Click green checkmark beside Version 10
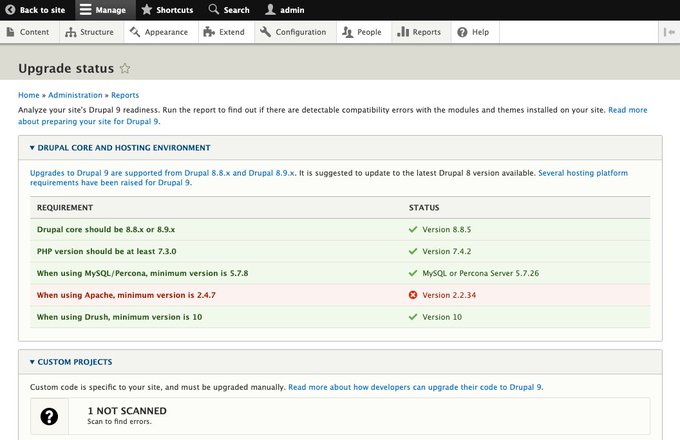680x440 pixels. 413,317
